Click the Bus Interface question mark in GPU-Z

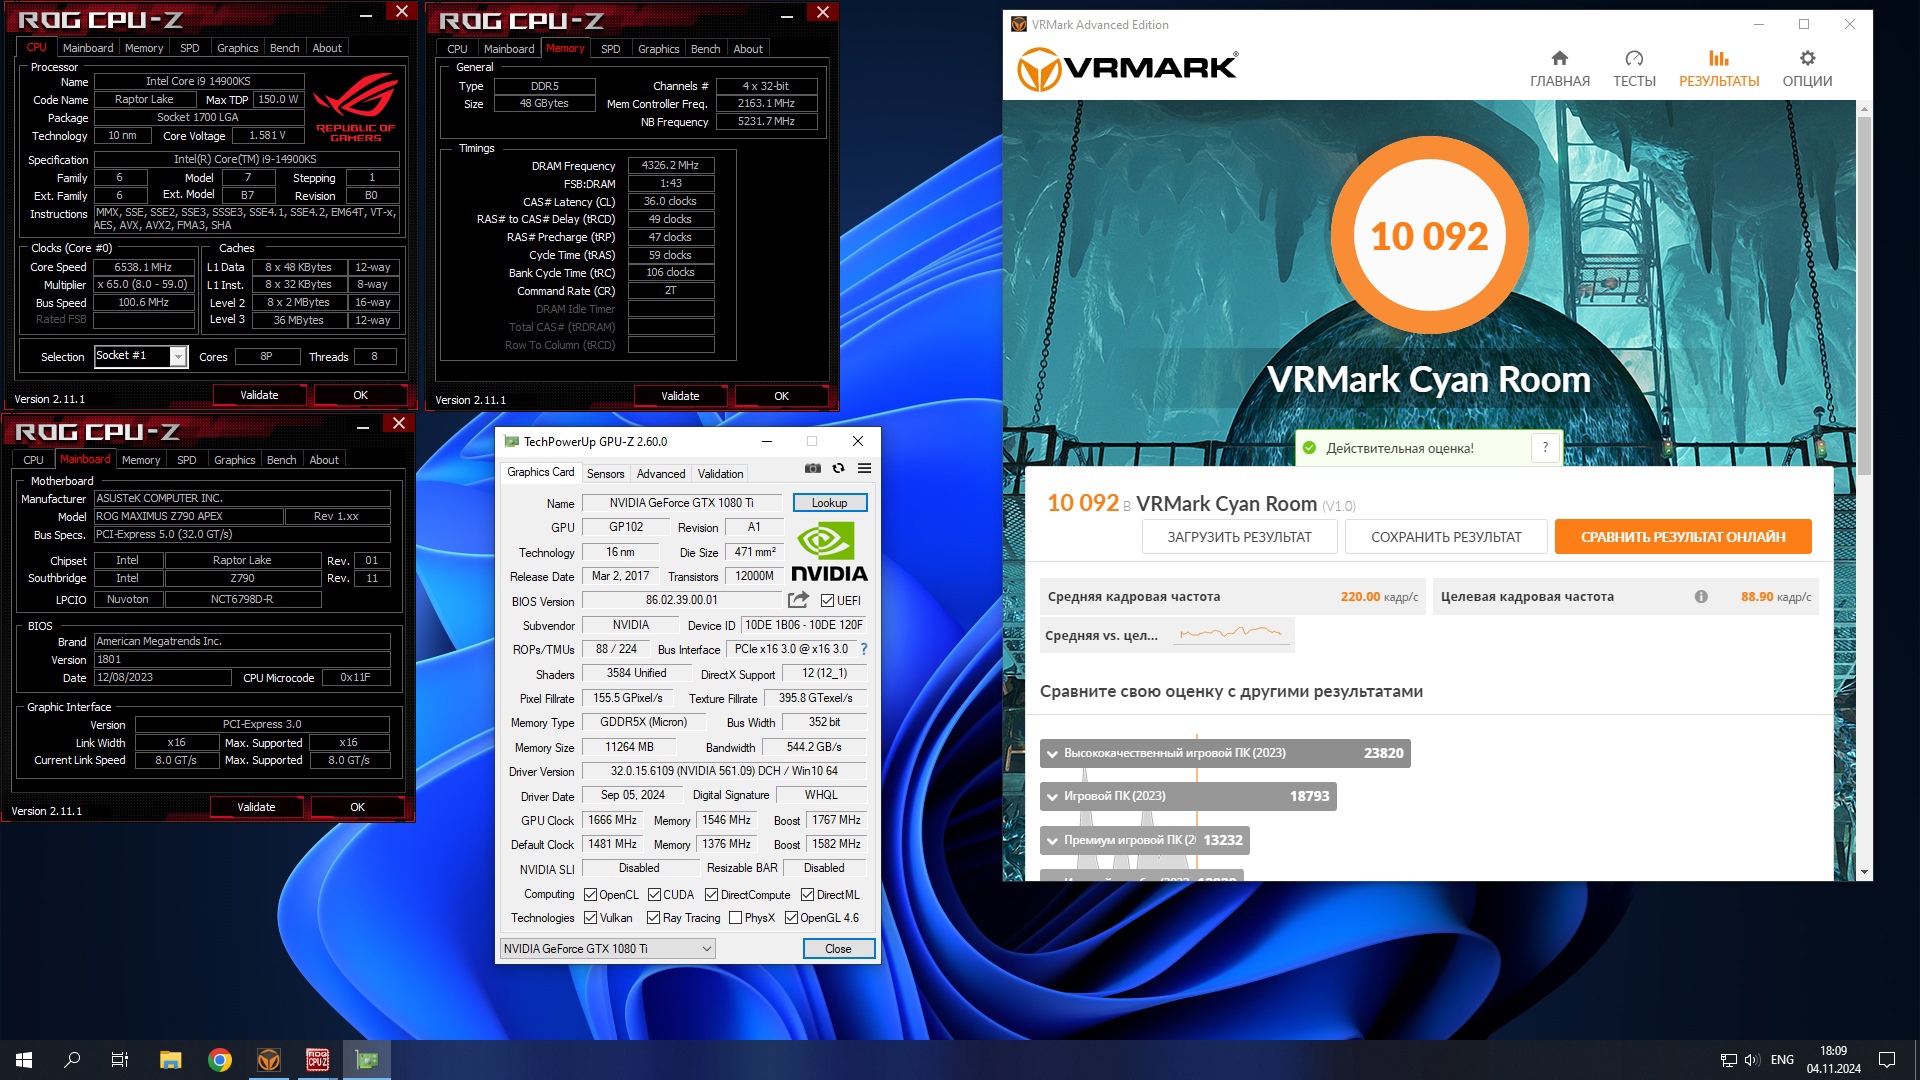click(x=864, y=649)
